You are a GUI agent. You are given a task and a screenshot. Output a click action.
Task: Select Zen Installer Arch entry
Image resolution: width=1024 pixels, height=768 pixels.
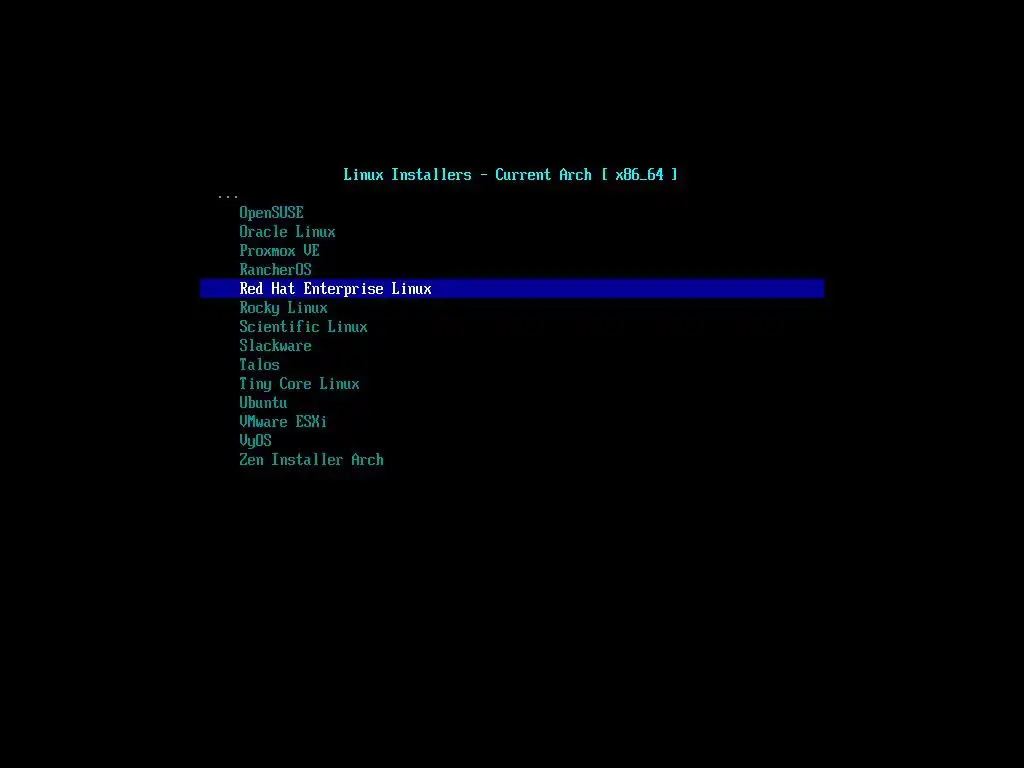(311, 460)
